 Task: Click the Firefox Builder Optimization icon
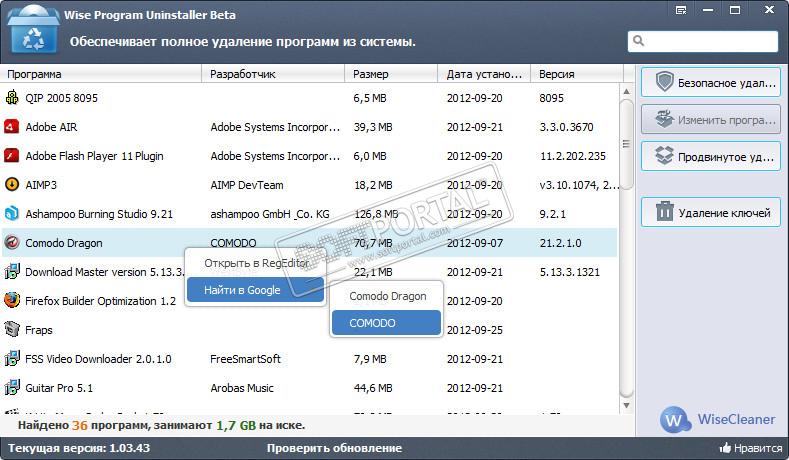12,300
